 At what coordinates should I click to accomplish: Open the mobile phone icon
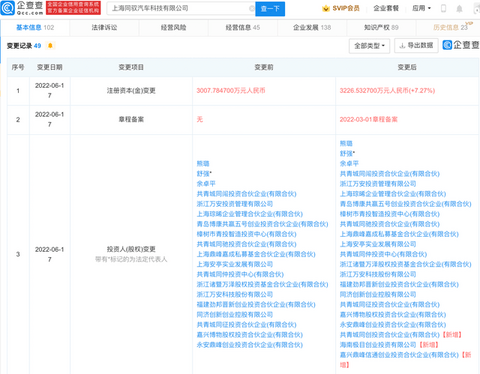443,8
